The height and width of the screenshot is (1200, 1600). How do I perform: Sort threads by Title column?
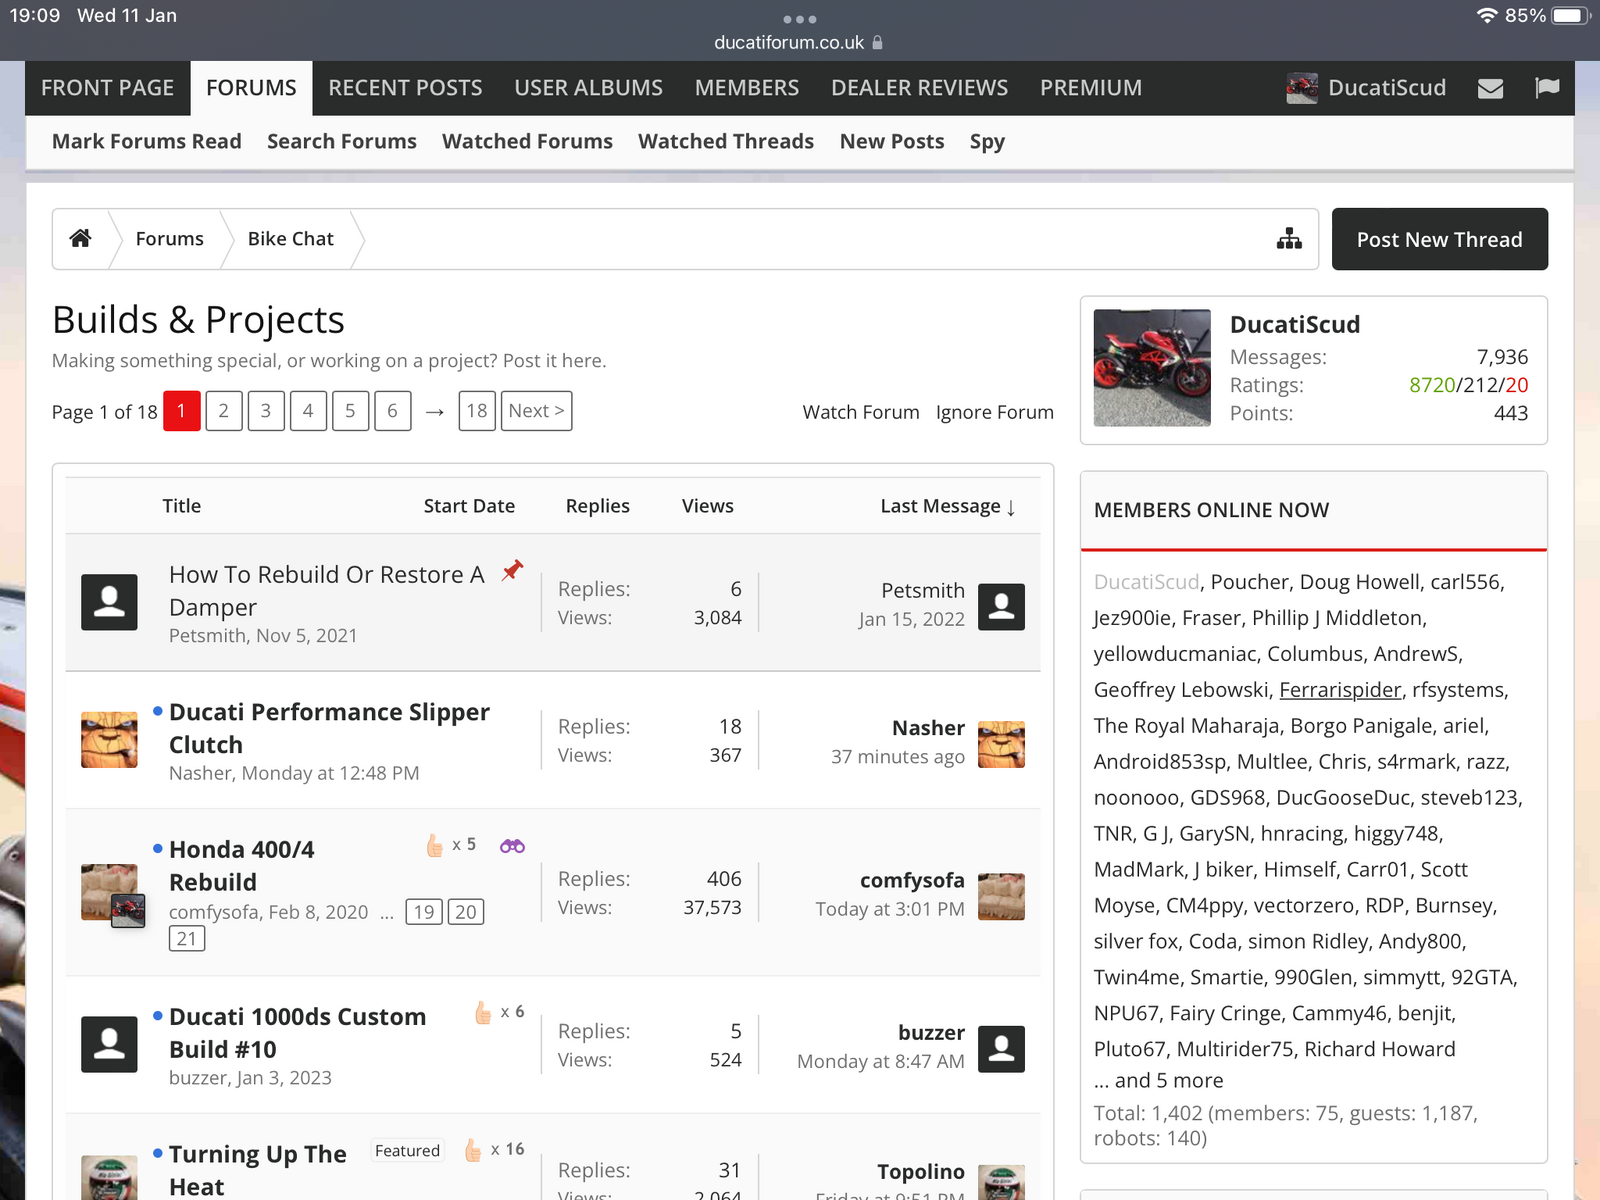tap(182, 506)
